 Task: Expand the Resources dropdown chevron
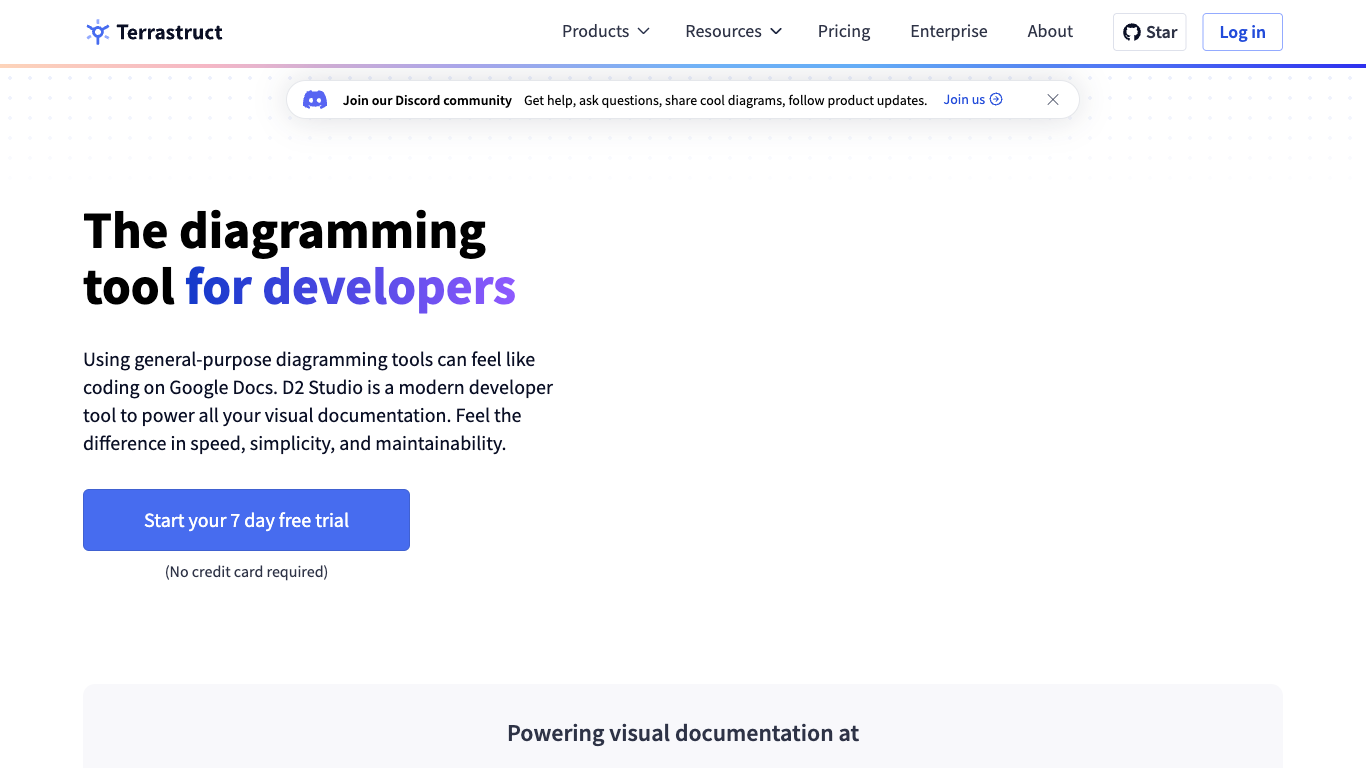[775, 31]
